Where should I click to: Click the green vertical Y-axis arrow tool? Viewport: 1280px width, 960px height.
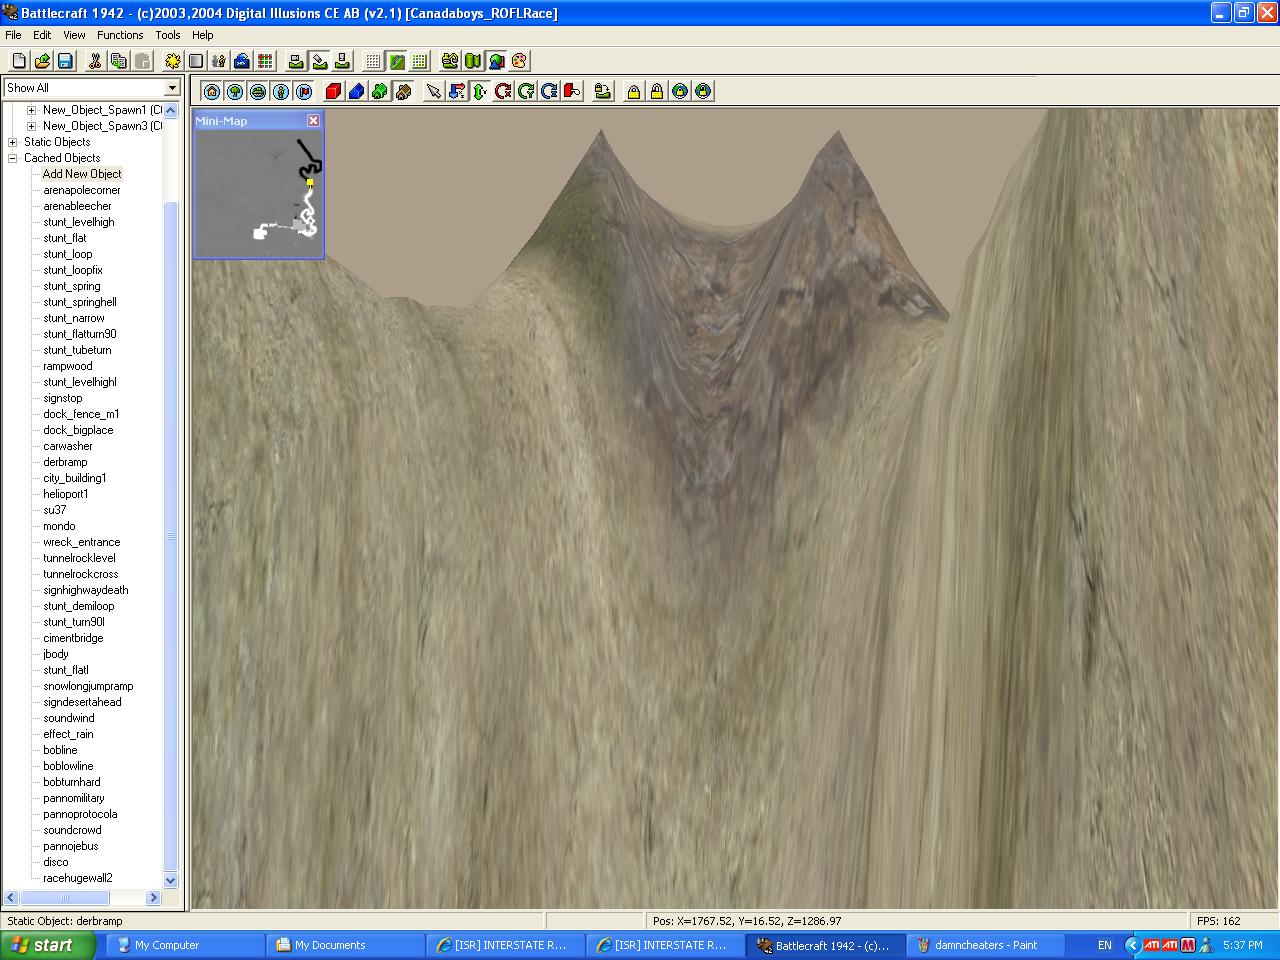click(480, 91)
